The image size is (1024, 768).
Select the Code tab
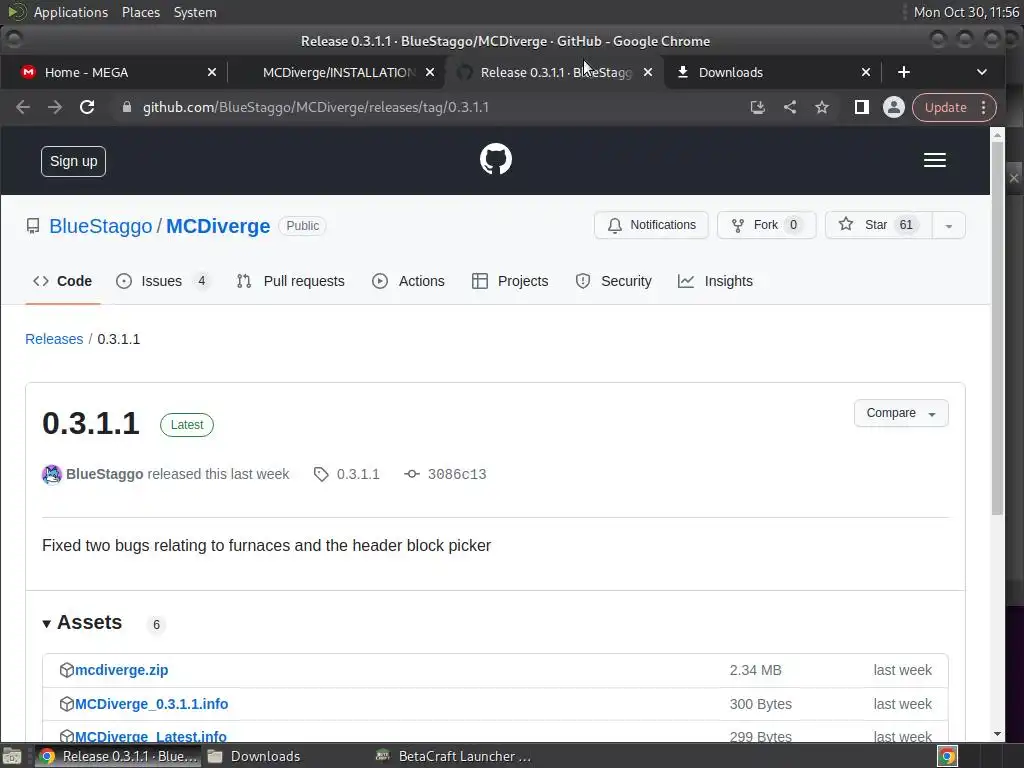tap(63, 281)
